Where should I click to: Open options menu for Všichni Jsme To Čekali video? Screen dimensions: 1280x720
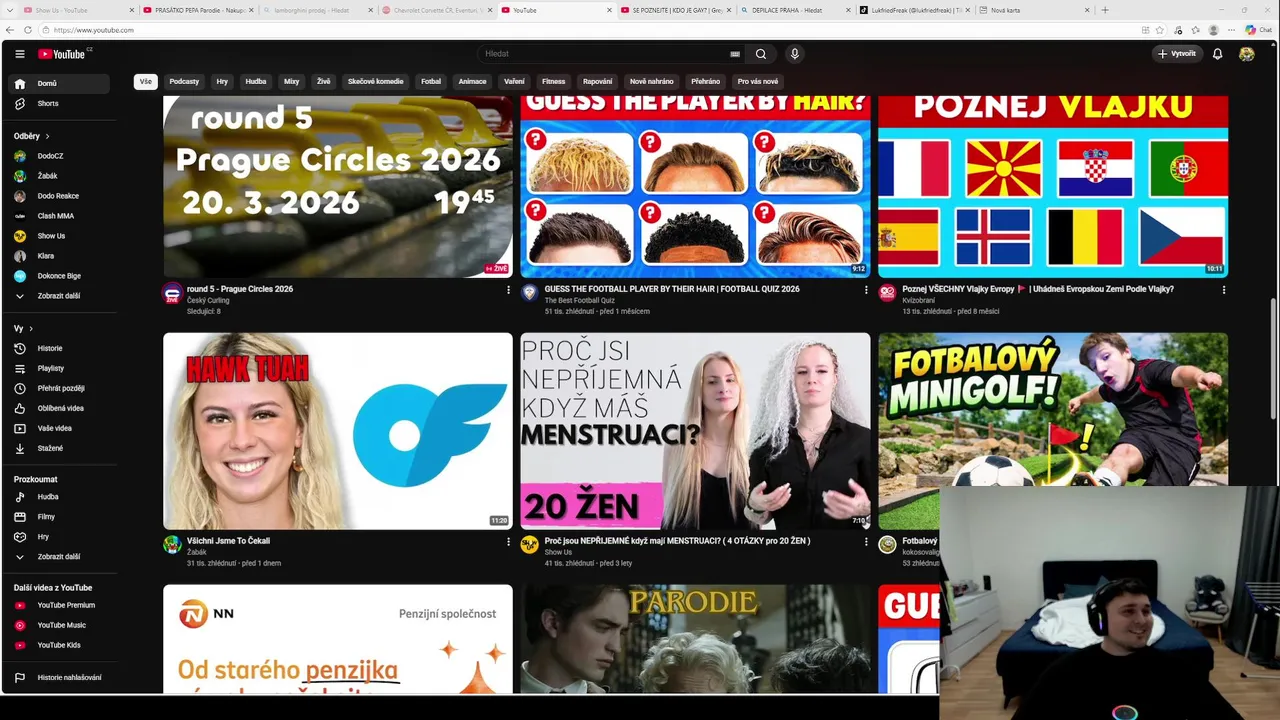click(x=508, y=542)
